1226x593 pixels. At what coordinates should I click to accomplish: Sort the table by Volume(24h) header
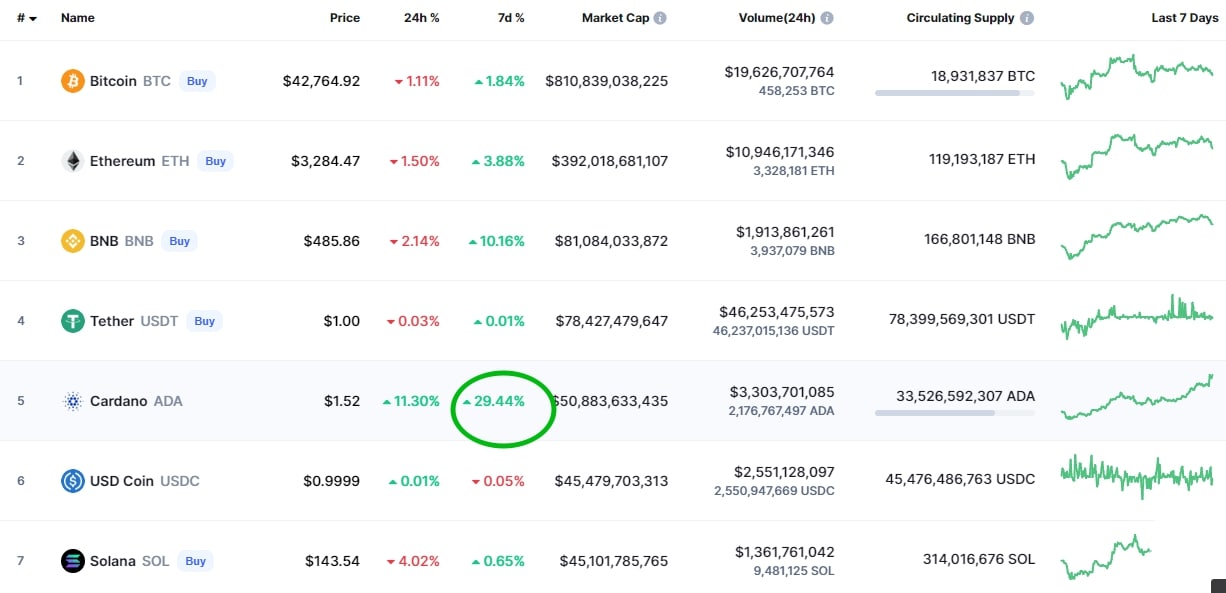(777, 18)
